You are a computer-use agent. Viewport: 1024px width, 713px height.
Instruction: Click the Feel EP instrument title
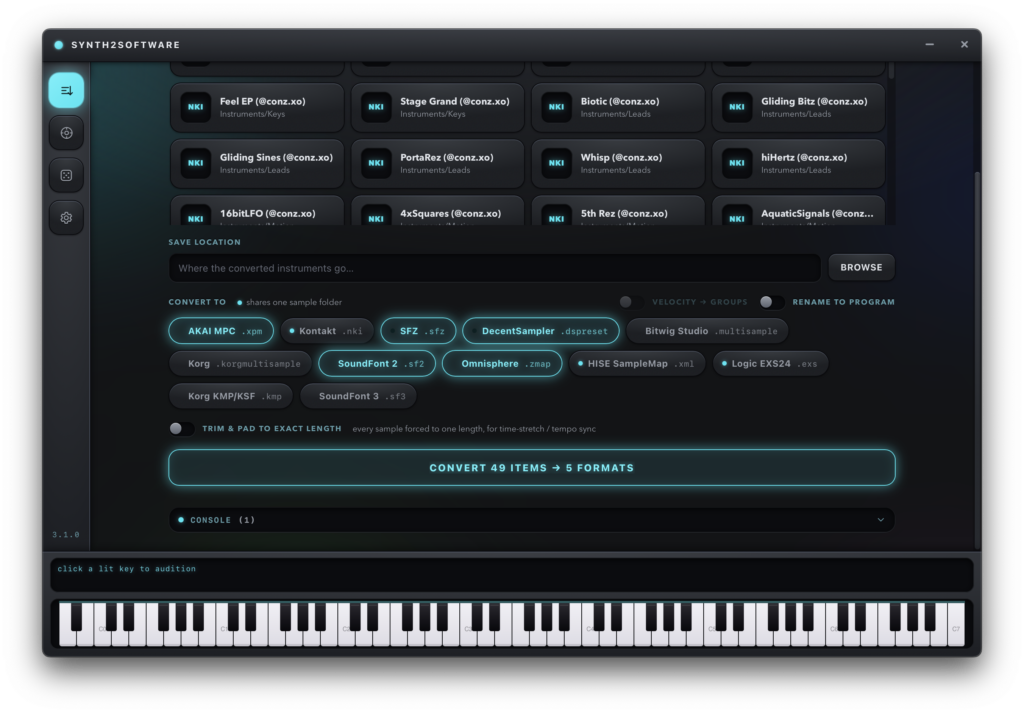[x=263, y=101]
